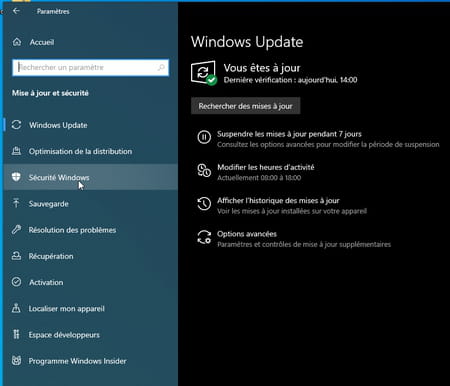Click the magnifier icon in search box
Screen dimensions: 450x386
point(161,68)
